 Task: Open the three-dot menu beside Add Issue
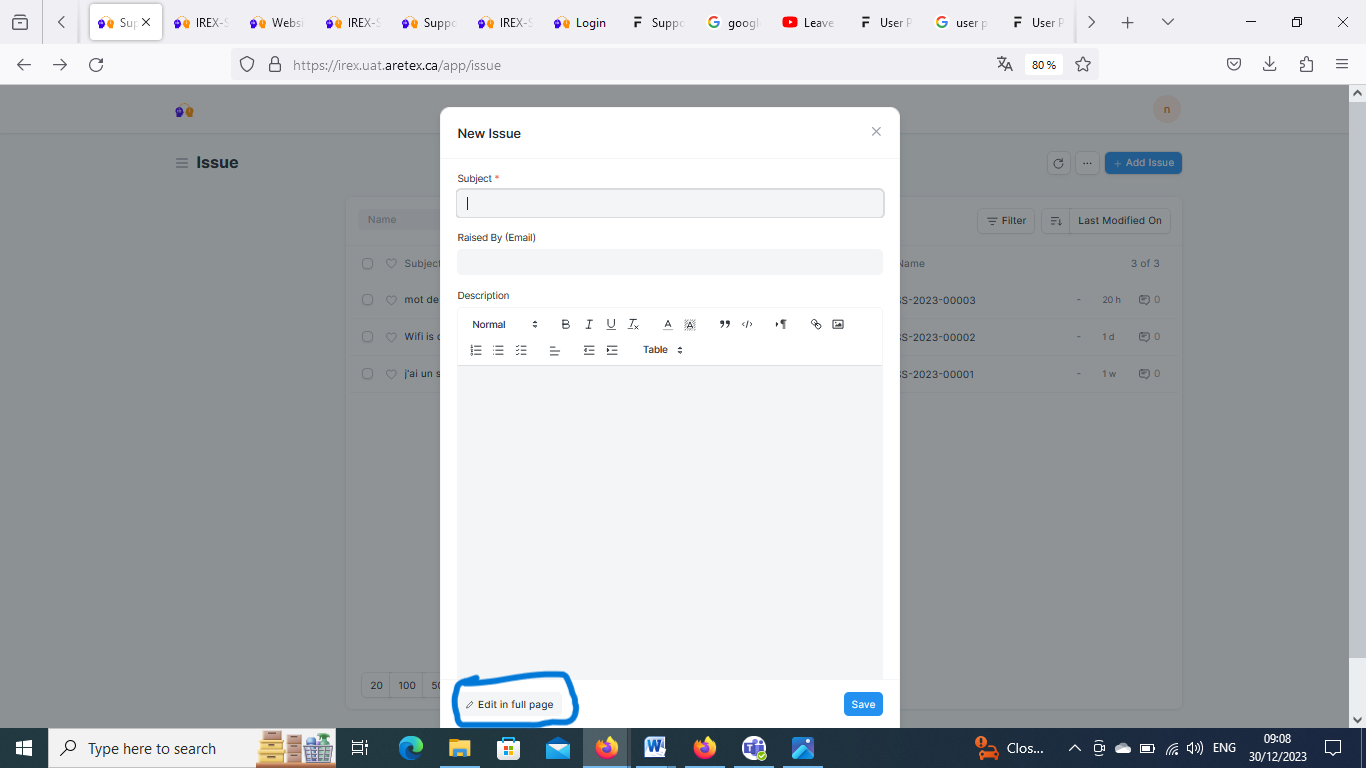[x=1087, y=163]
